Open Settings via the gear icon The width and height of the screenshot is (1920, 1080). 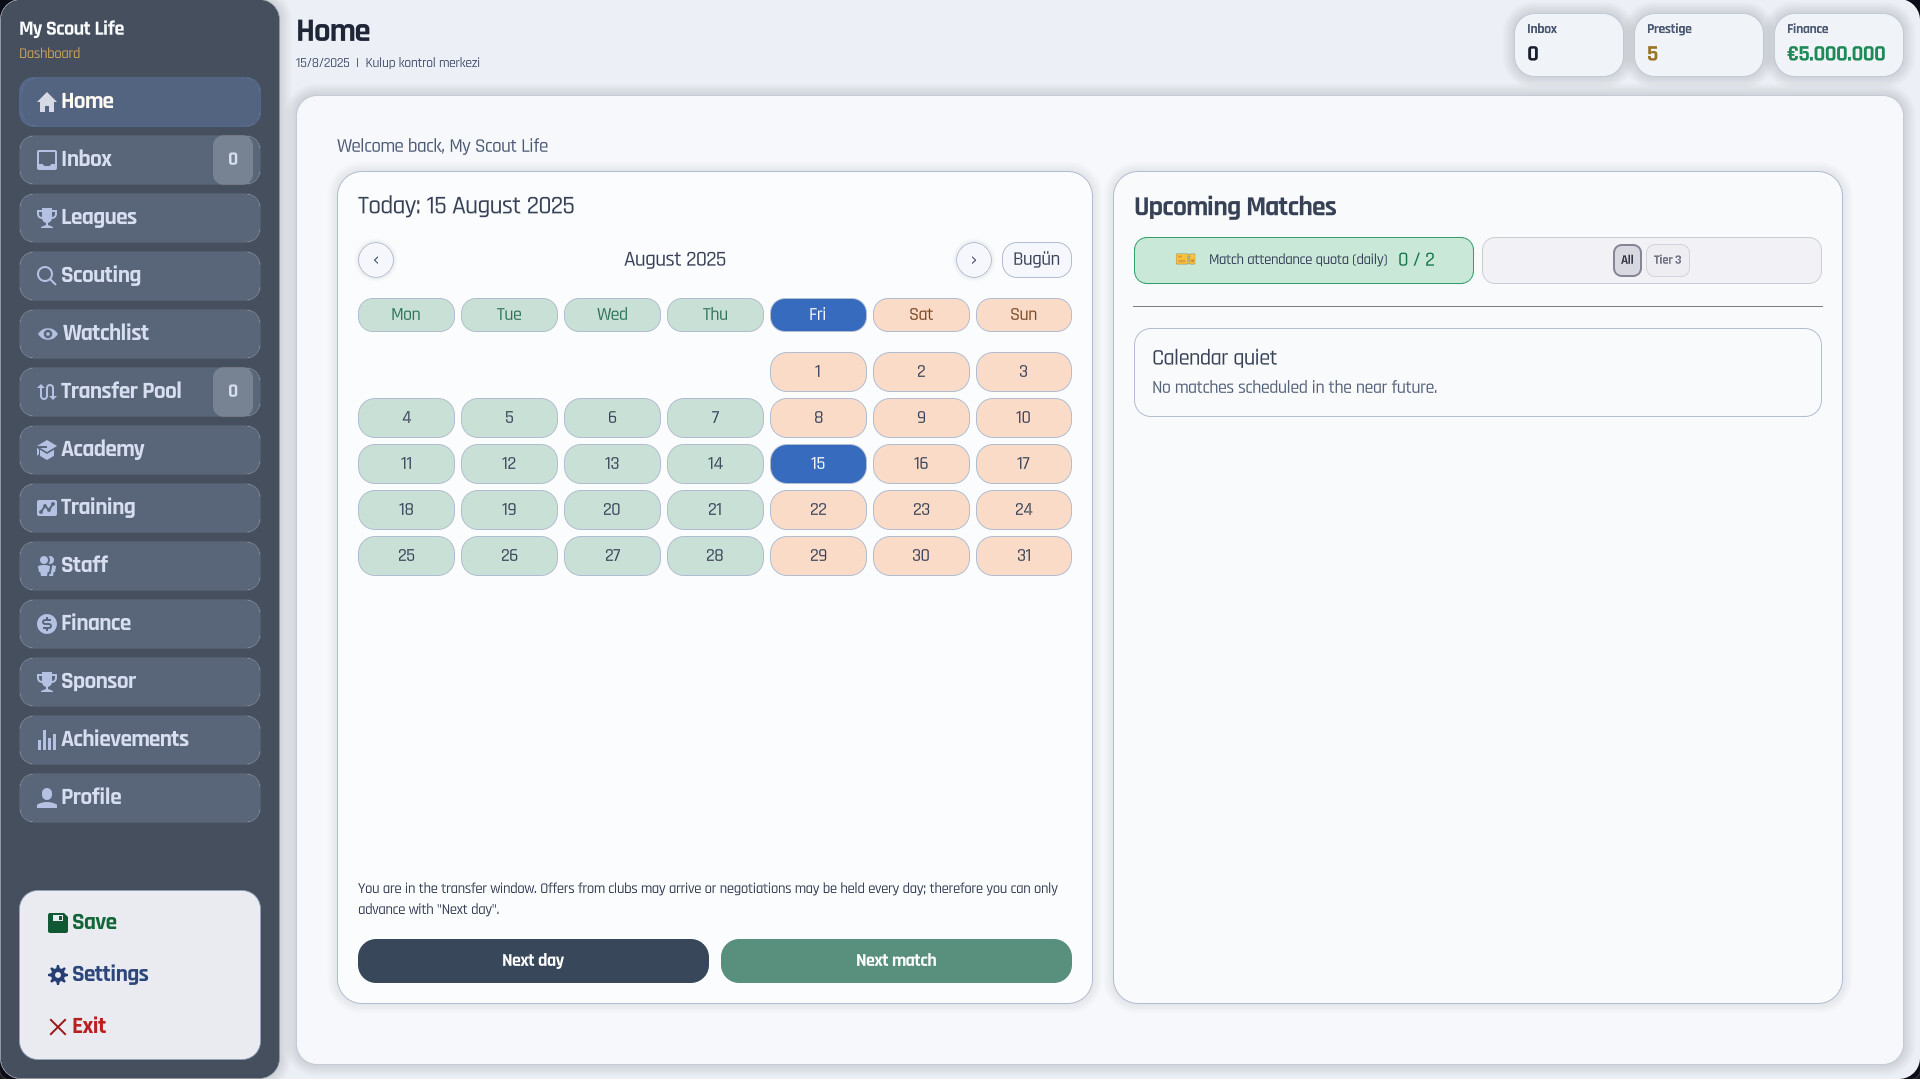(x=57, y=975)
